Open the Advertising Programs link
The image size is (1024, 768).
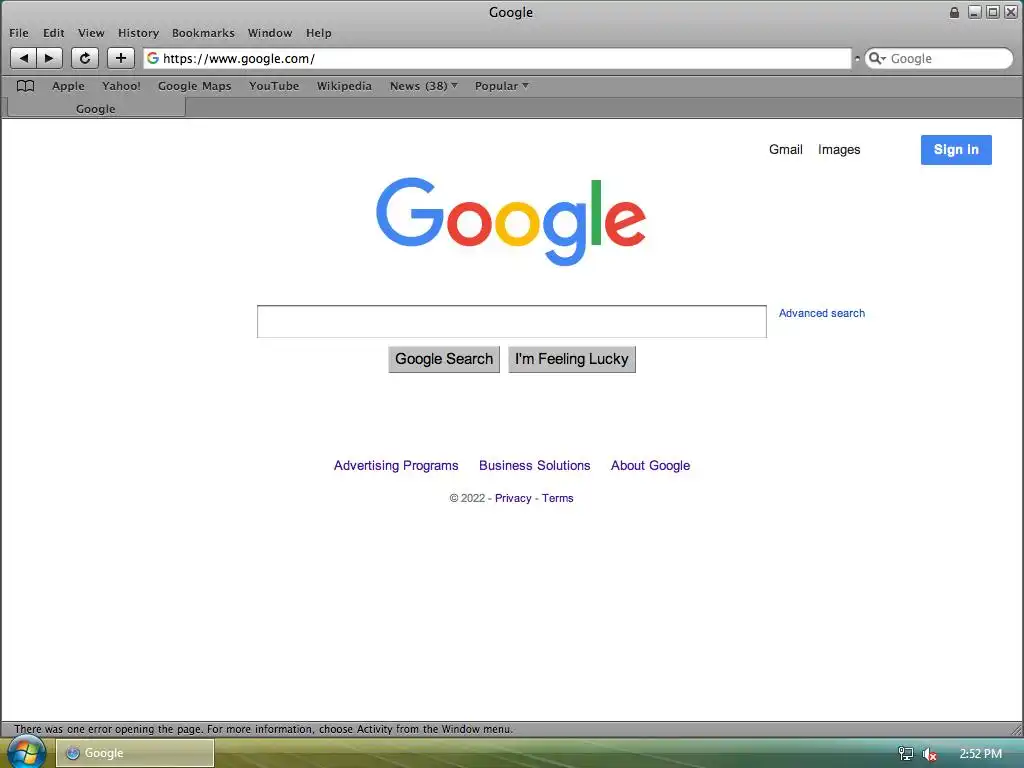click(396, 466)
